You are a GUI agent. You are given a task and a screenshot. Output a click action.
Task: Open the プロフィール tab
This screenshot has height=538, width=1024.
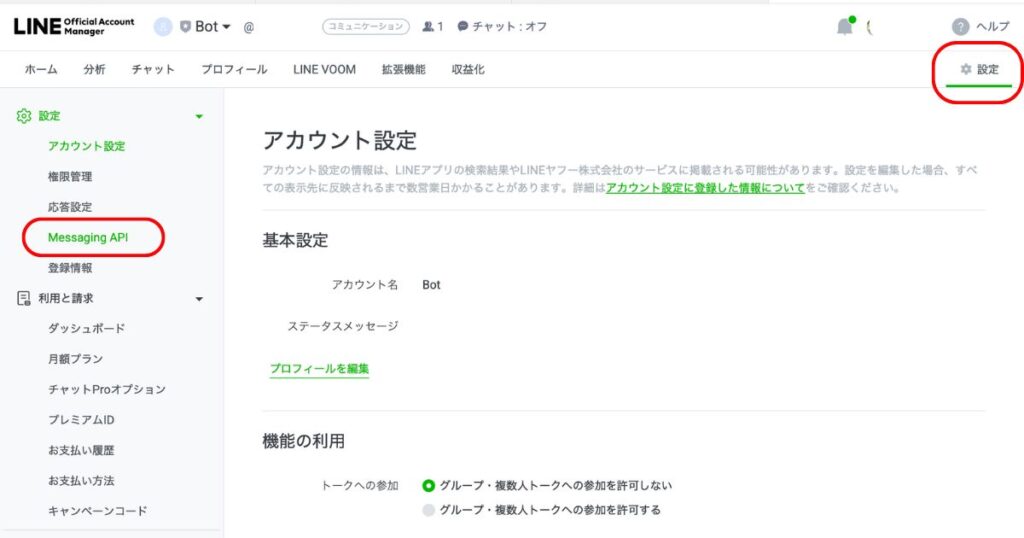click(x=234, y=69)
